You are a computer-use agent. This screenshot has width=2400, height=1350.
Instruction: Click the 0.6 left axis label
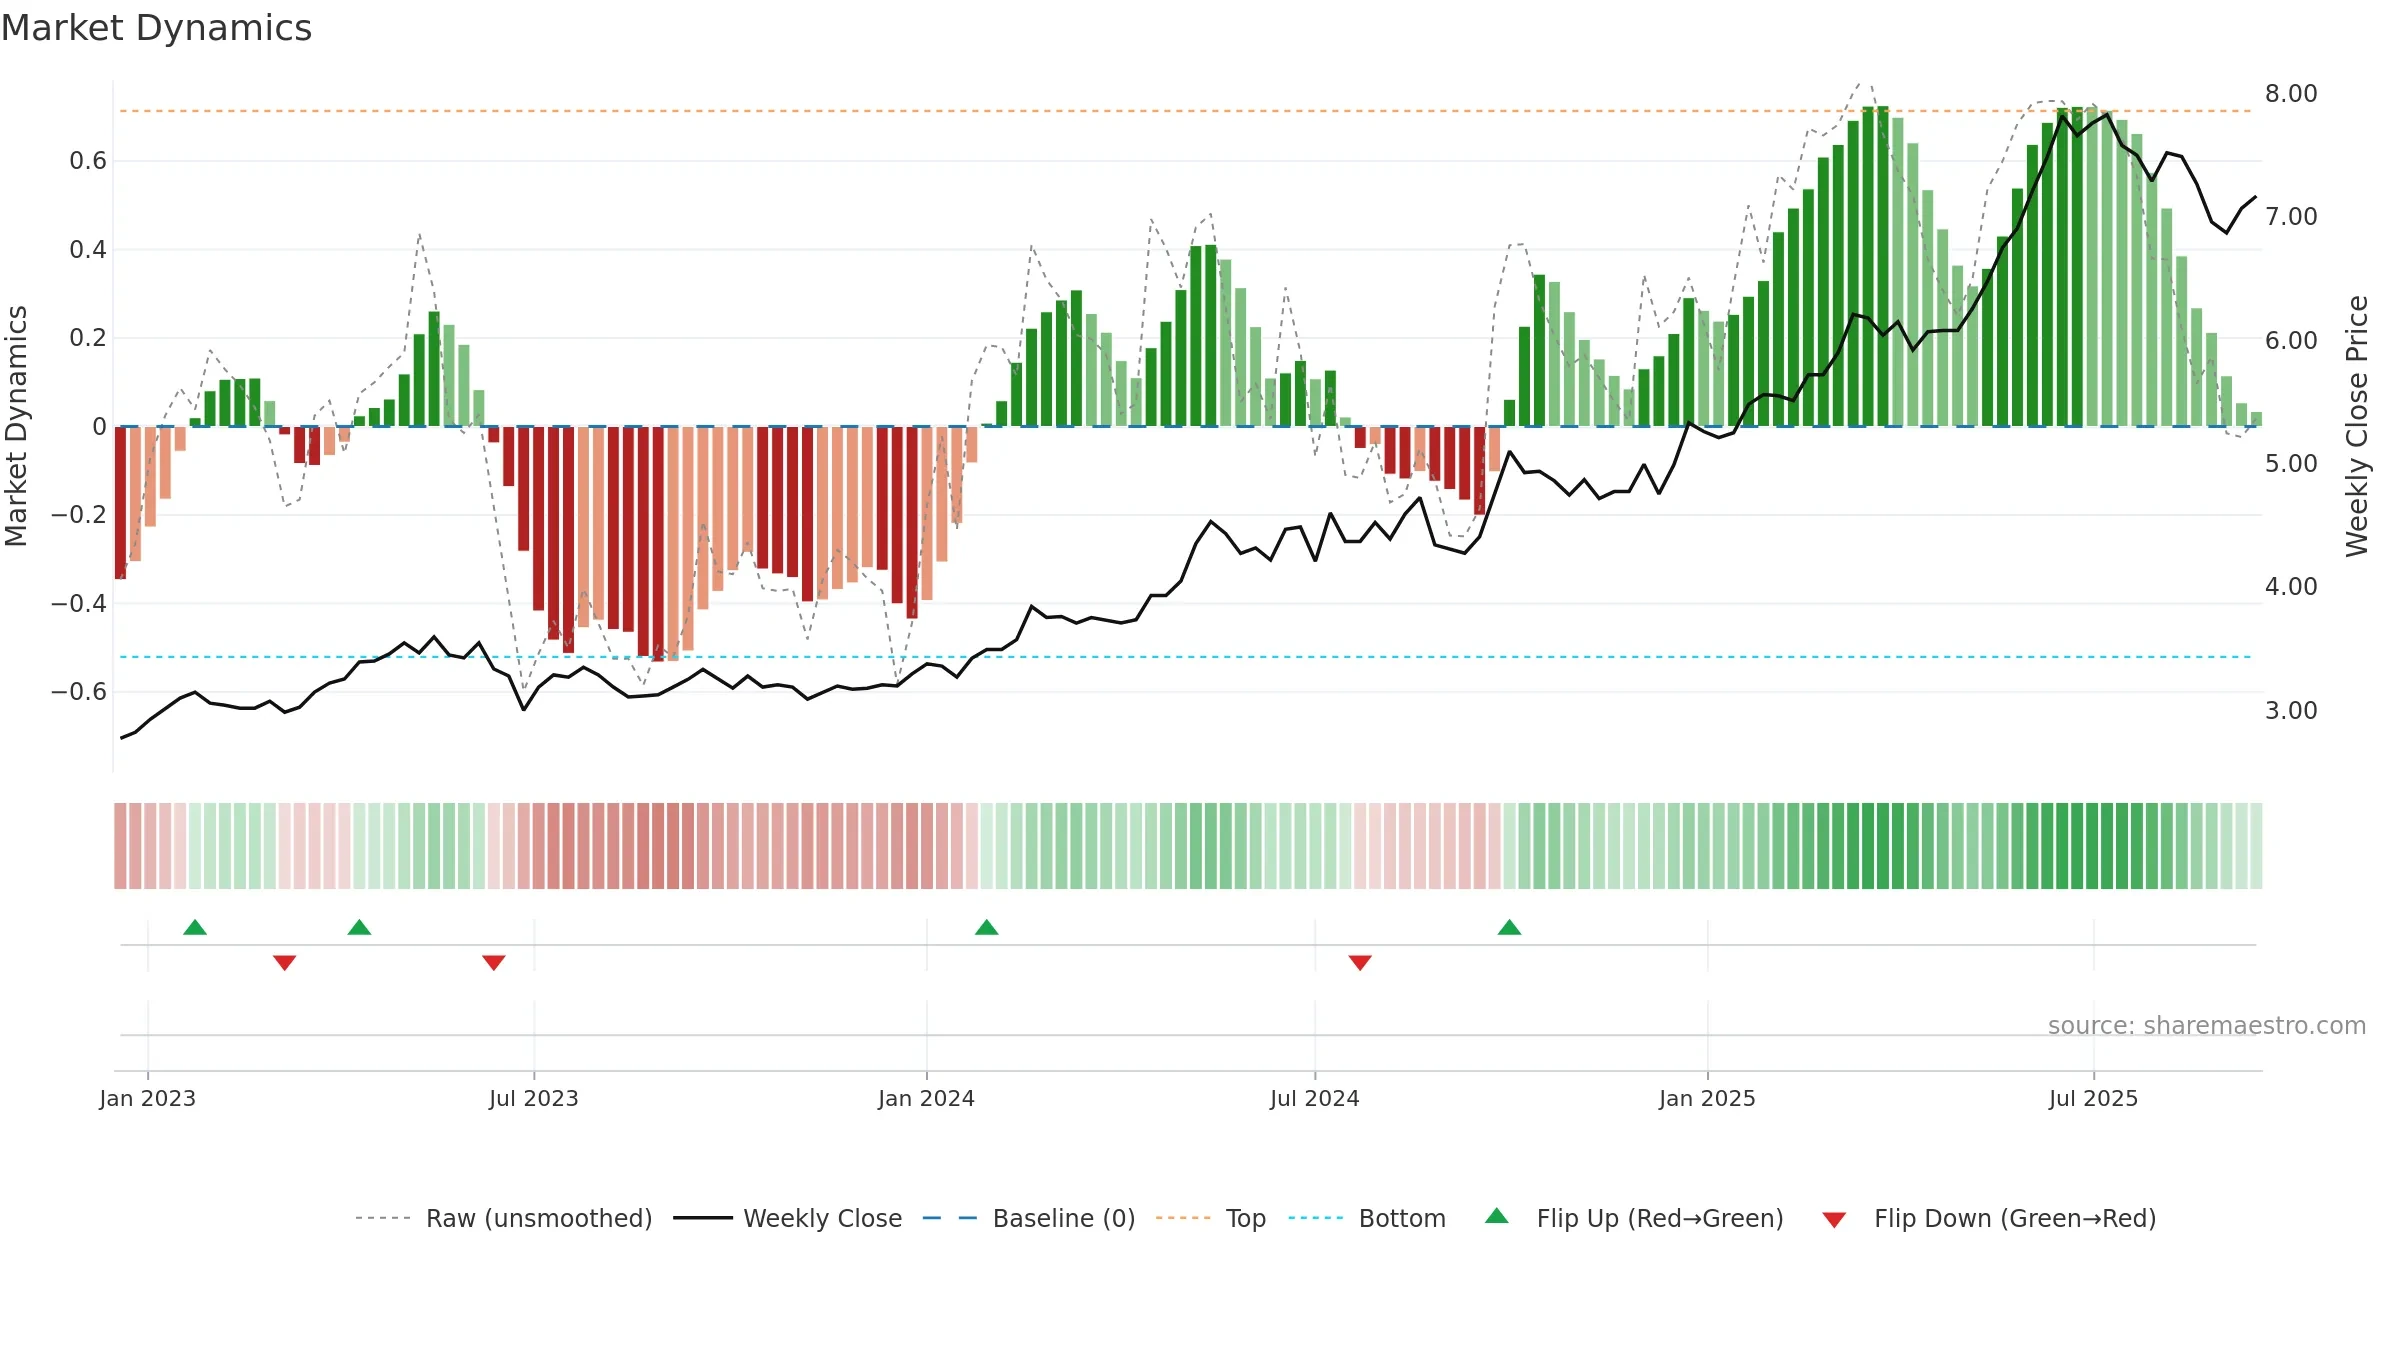[x=88, y=161]
